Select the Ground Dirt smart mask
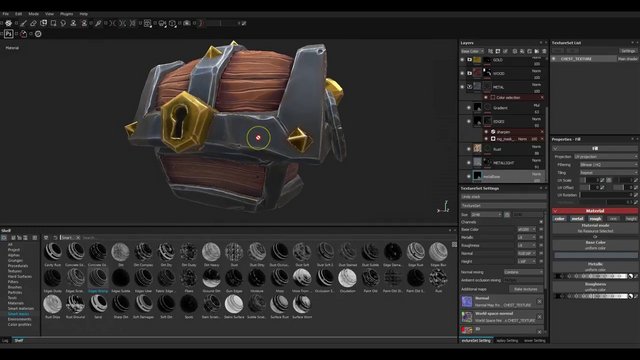Screen dimensions: 640x360 [x=211, y=279]
